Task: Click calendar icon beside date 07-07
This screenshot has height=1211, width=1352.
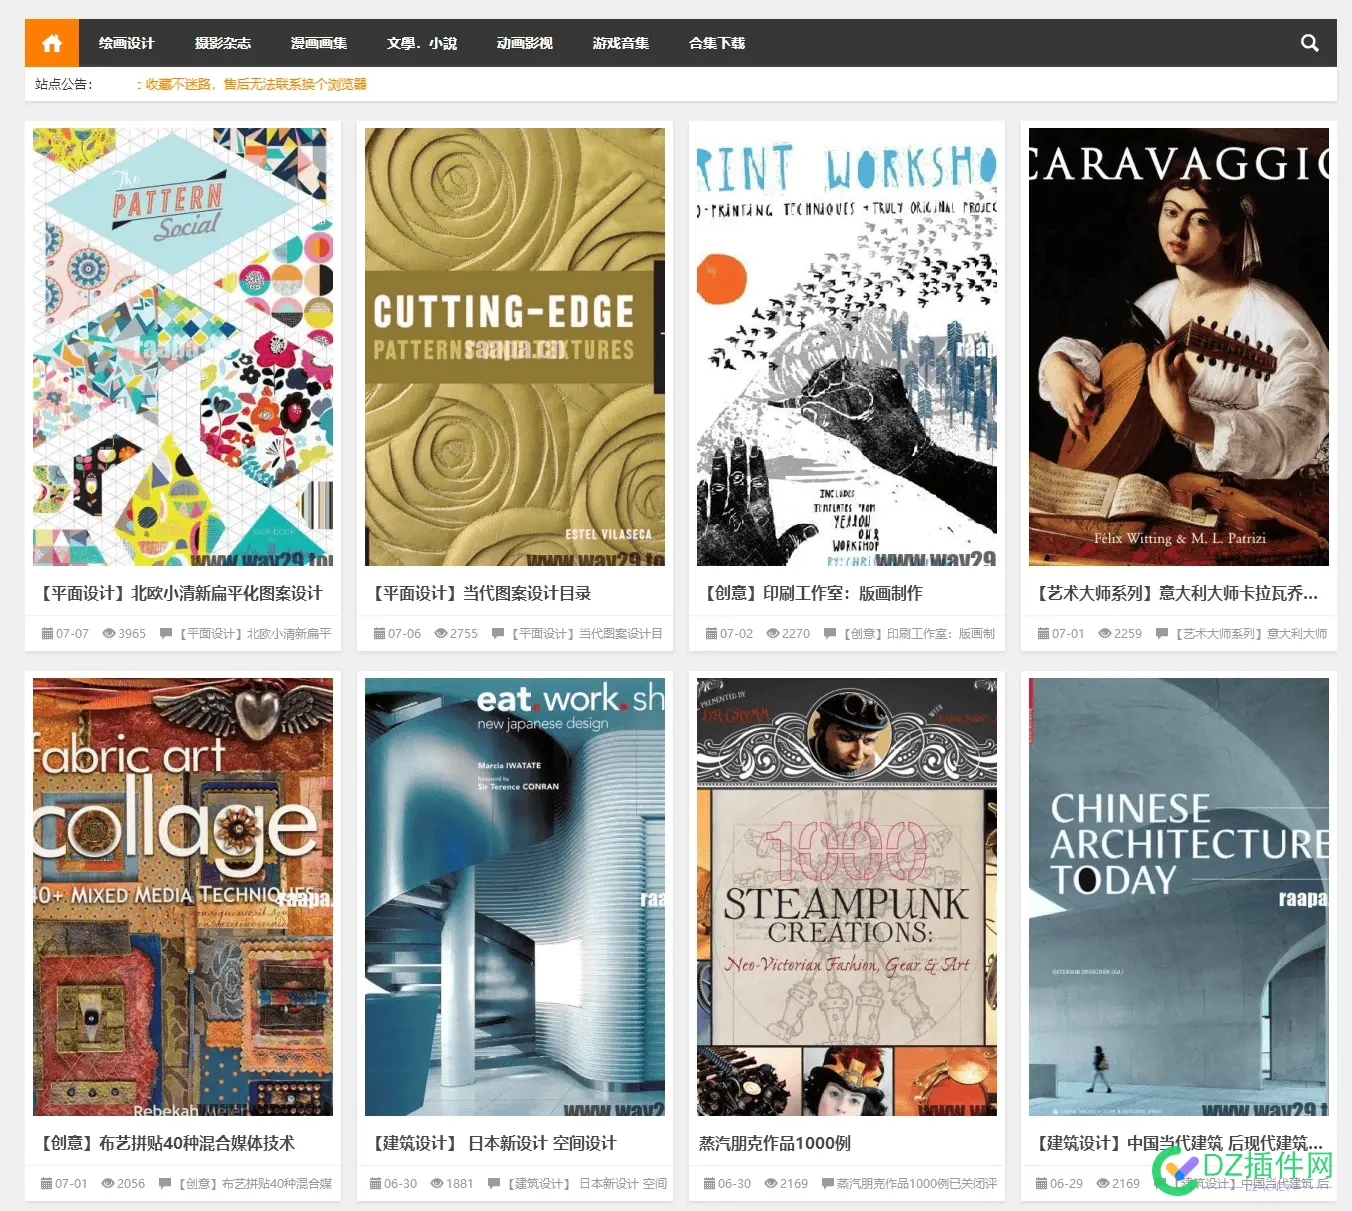Action: click(47, 633)
